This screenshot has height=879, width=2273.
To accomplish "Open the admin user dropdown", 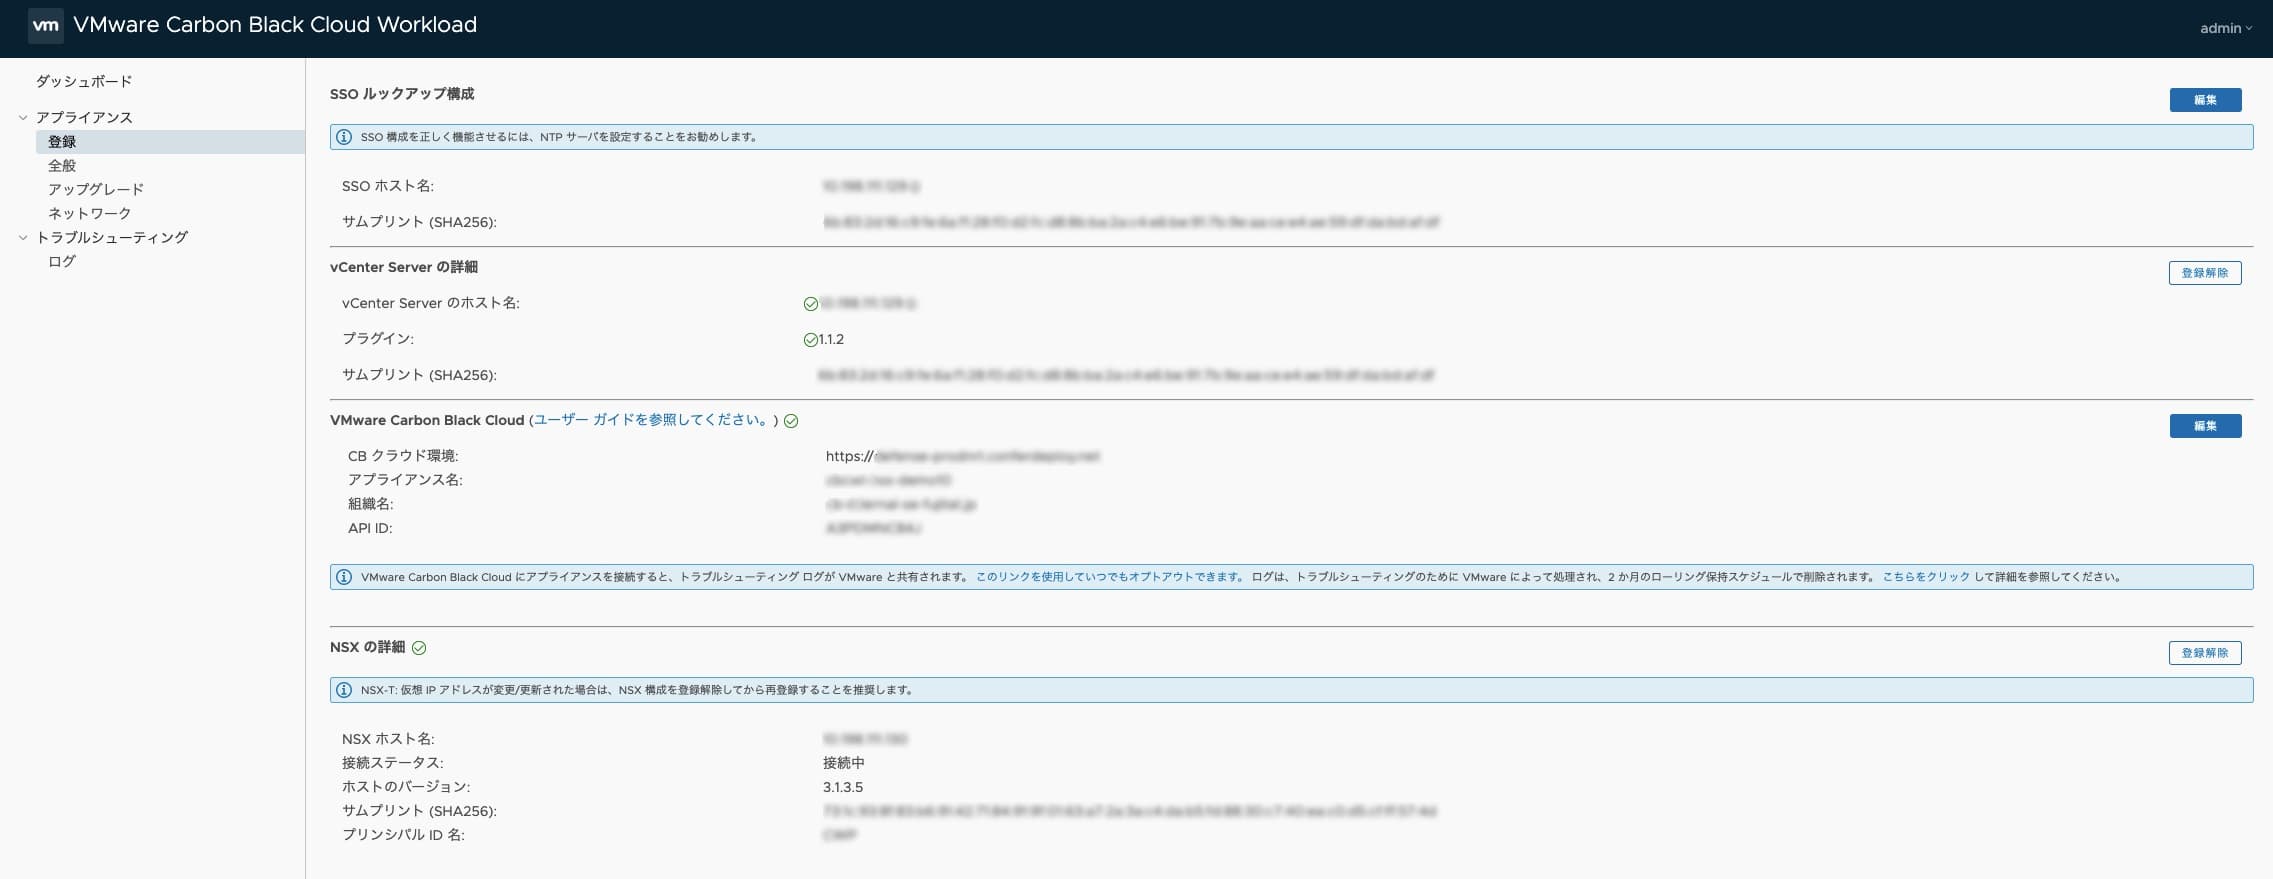I will pos(2225,28).
